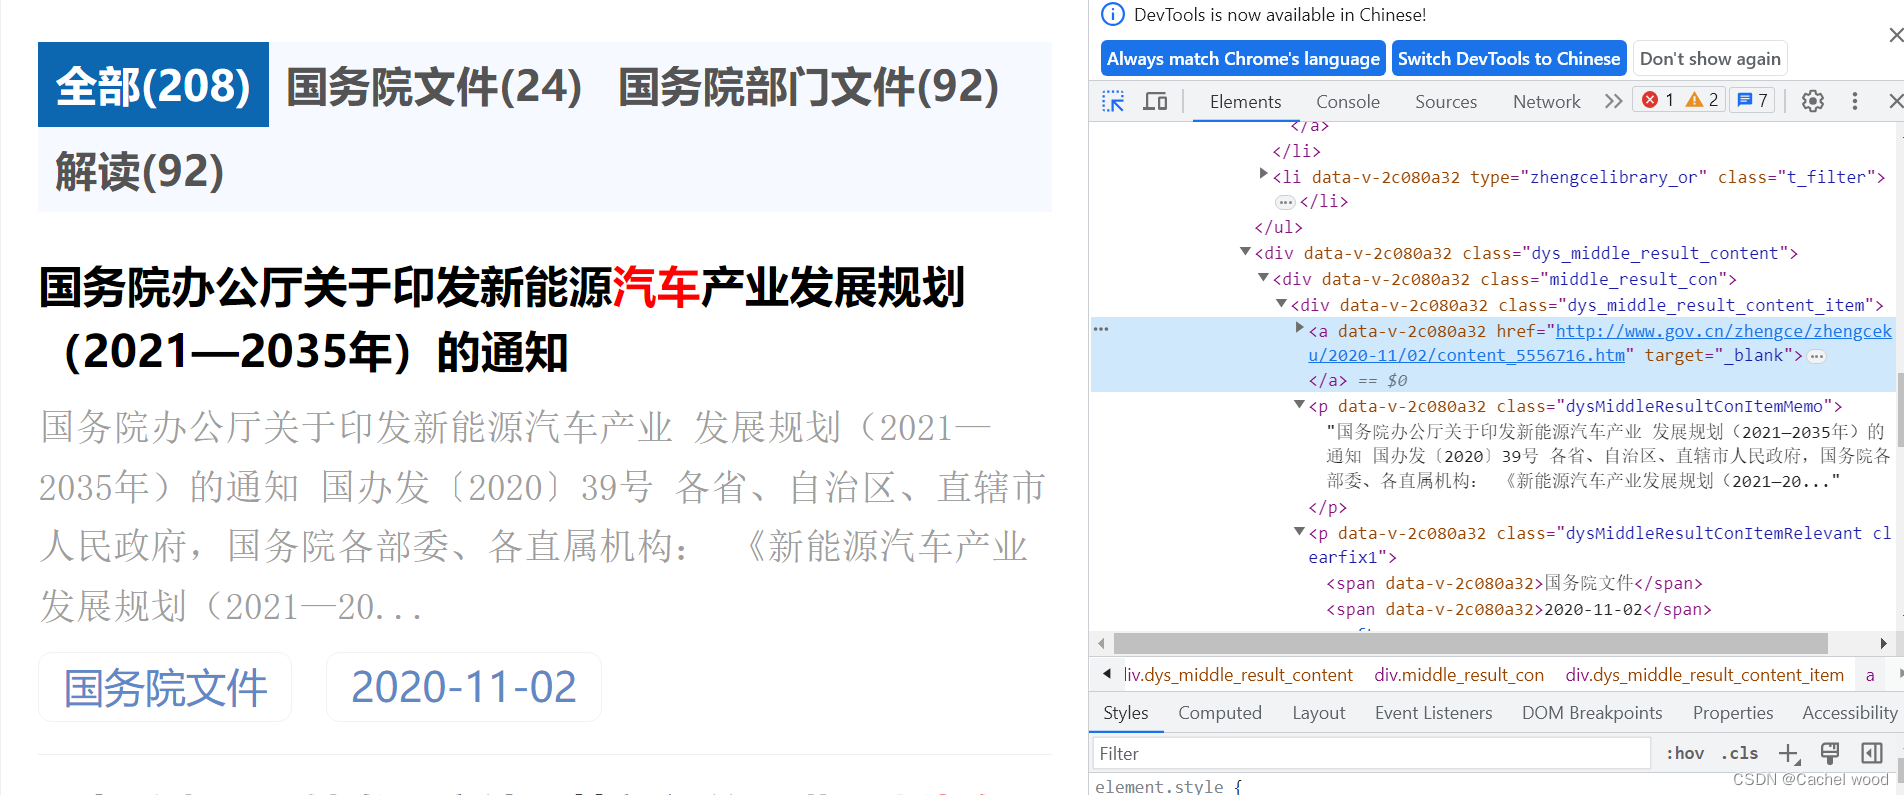Open the 新能源汽车产业发展规划 result title
Viewport: 1904px width, 795px height.
click(502, 319)
